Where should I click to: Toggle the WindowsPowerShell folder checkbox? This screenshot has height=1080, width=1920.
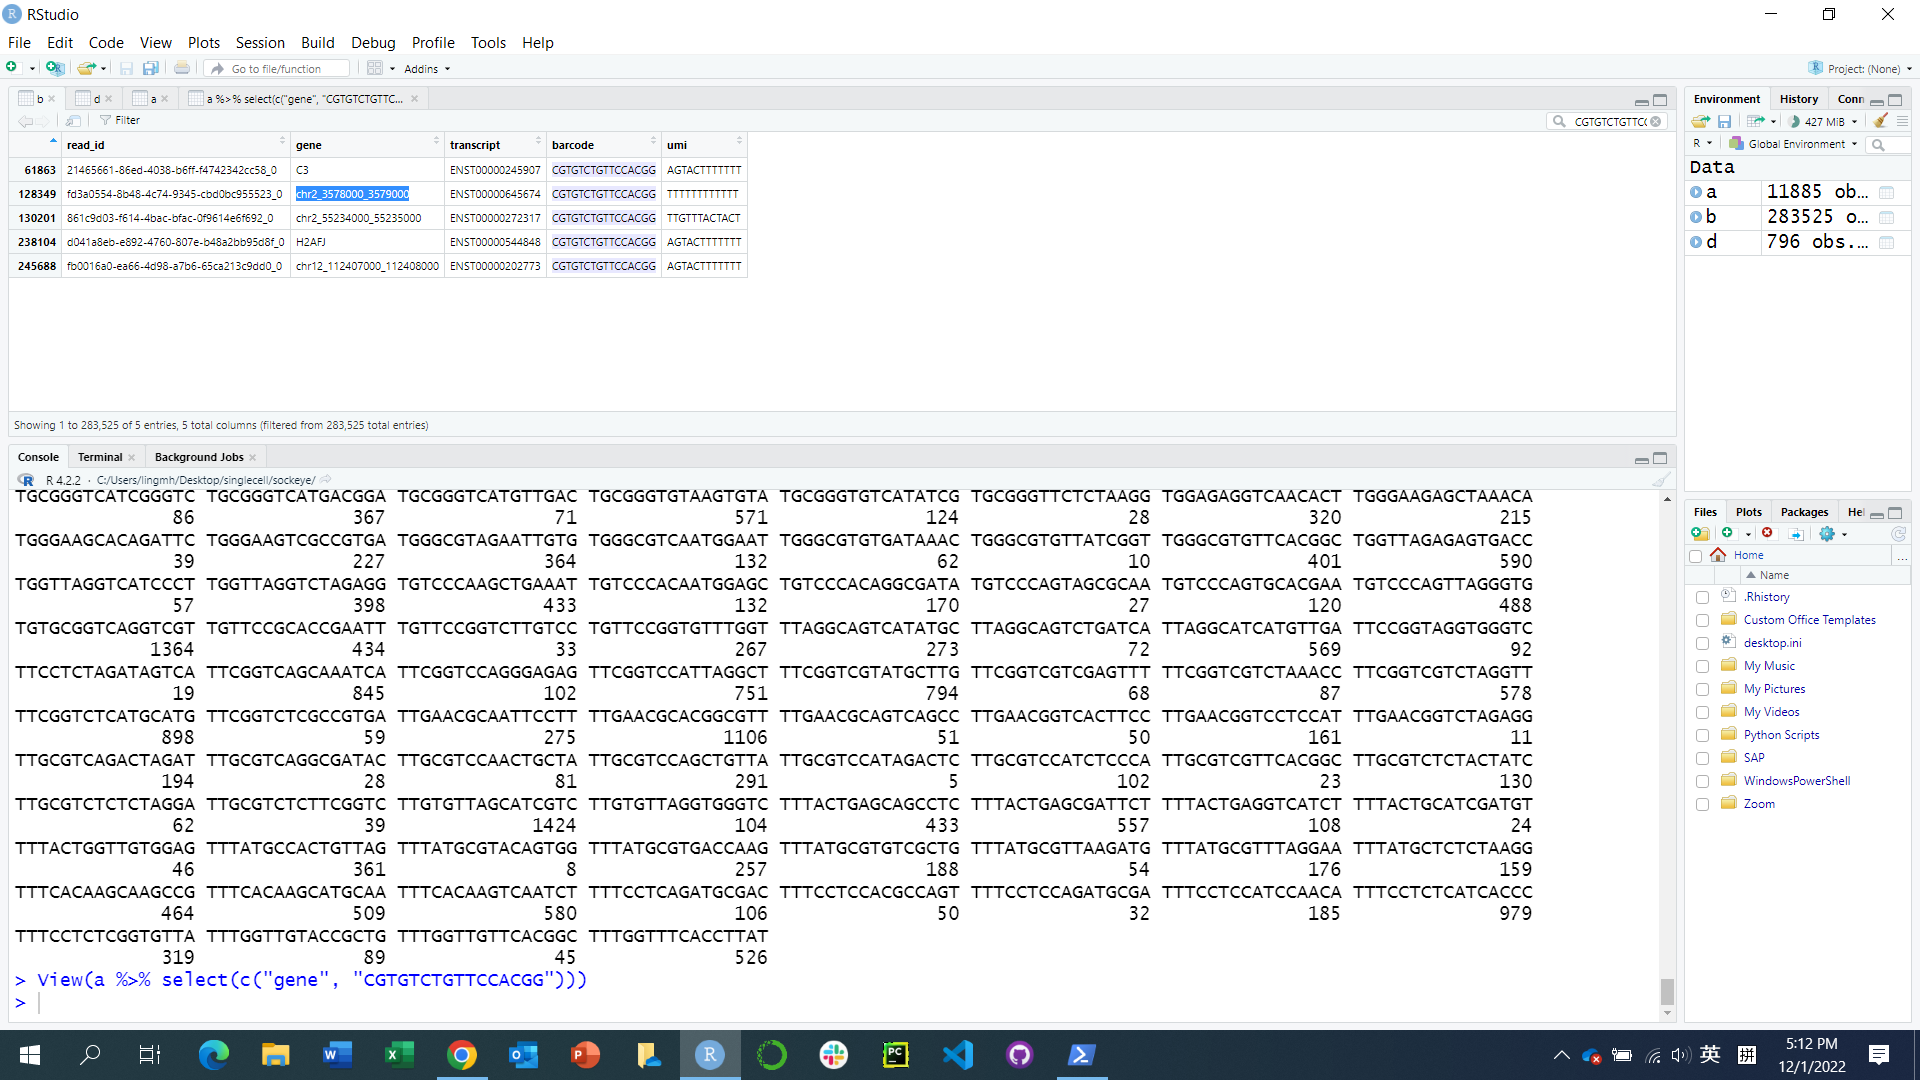1703,781
